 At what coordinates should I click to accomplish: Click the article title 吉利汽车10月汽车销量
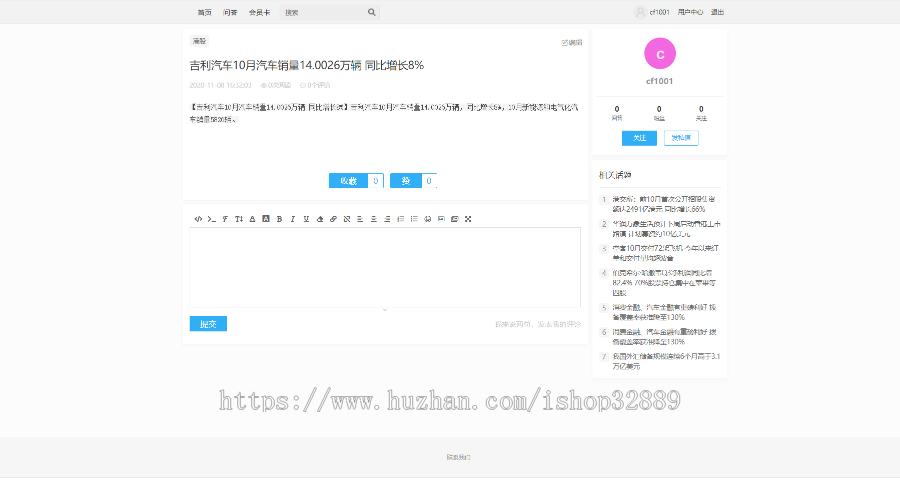(307, 65)
